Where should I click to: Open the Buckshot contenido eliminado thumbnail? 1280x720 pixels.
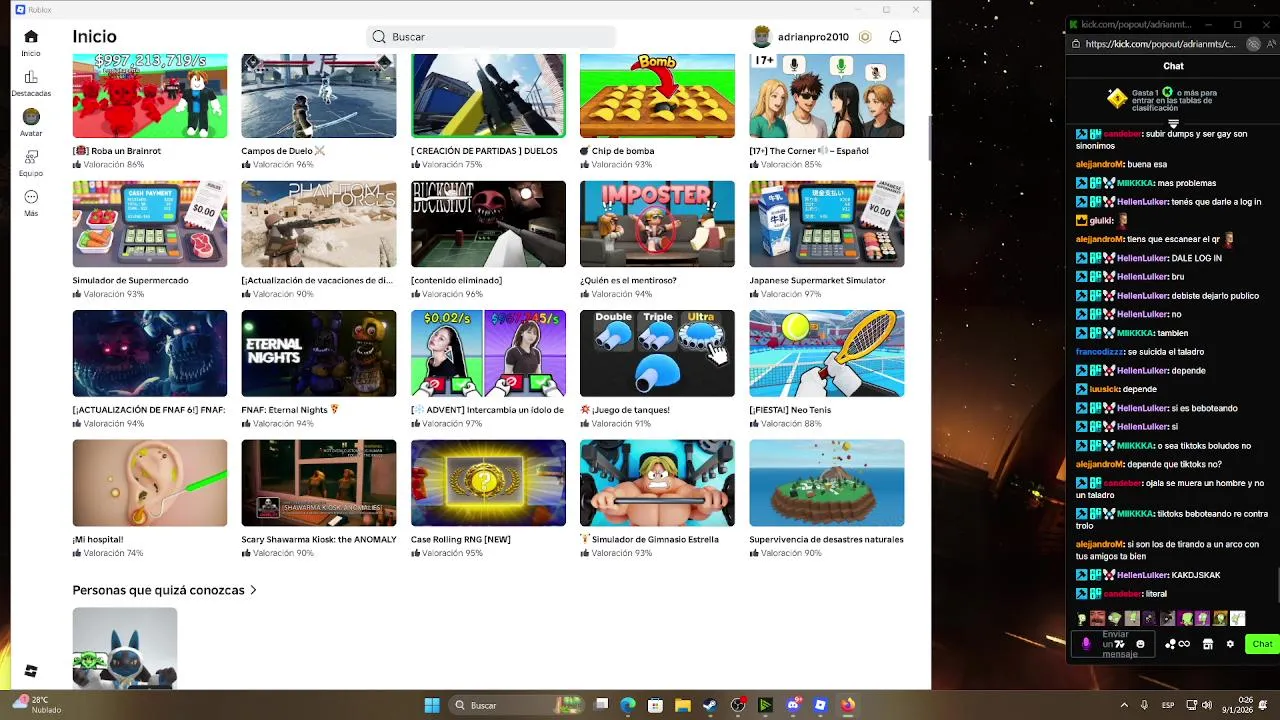coord(488,224)
